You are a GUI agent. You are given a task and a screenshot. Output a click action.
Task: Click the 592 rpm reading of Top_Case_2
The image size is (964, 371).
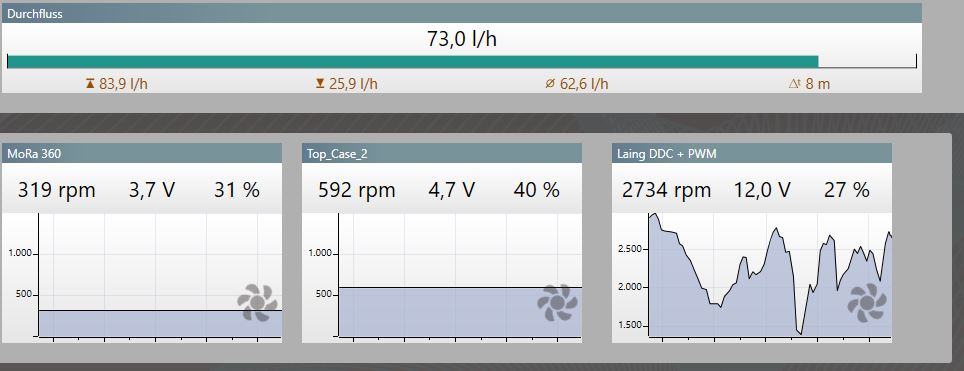click(x=357, y=190)
